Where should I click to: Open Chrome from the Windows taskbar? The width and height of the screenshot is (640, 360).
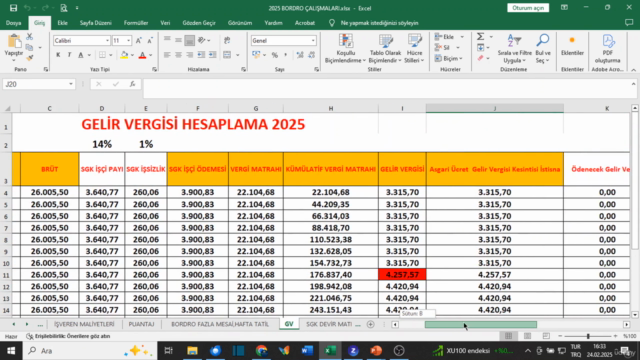261,351
